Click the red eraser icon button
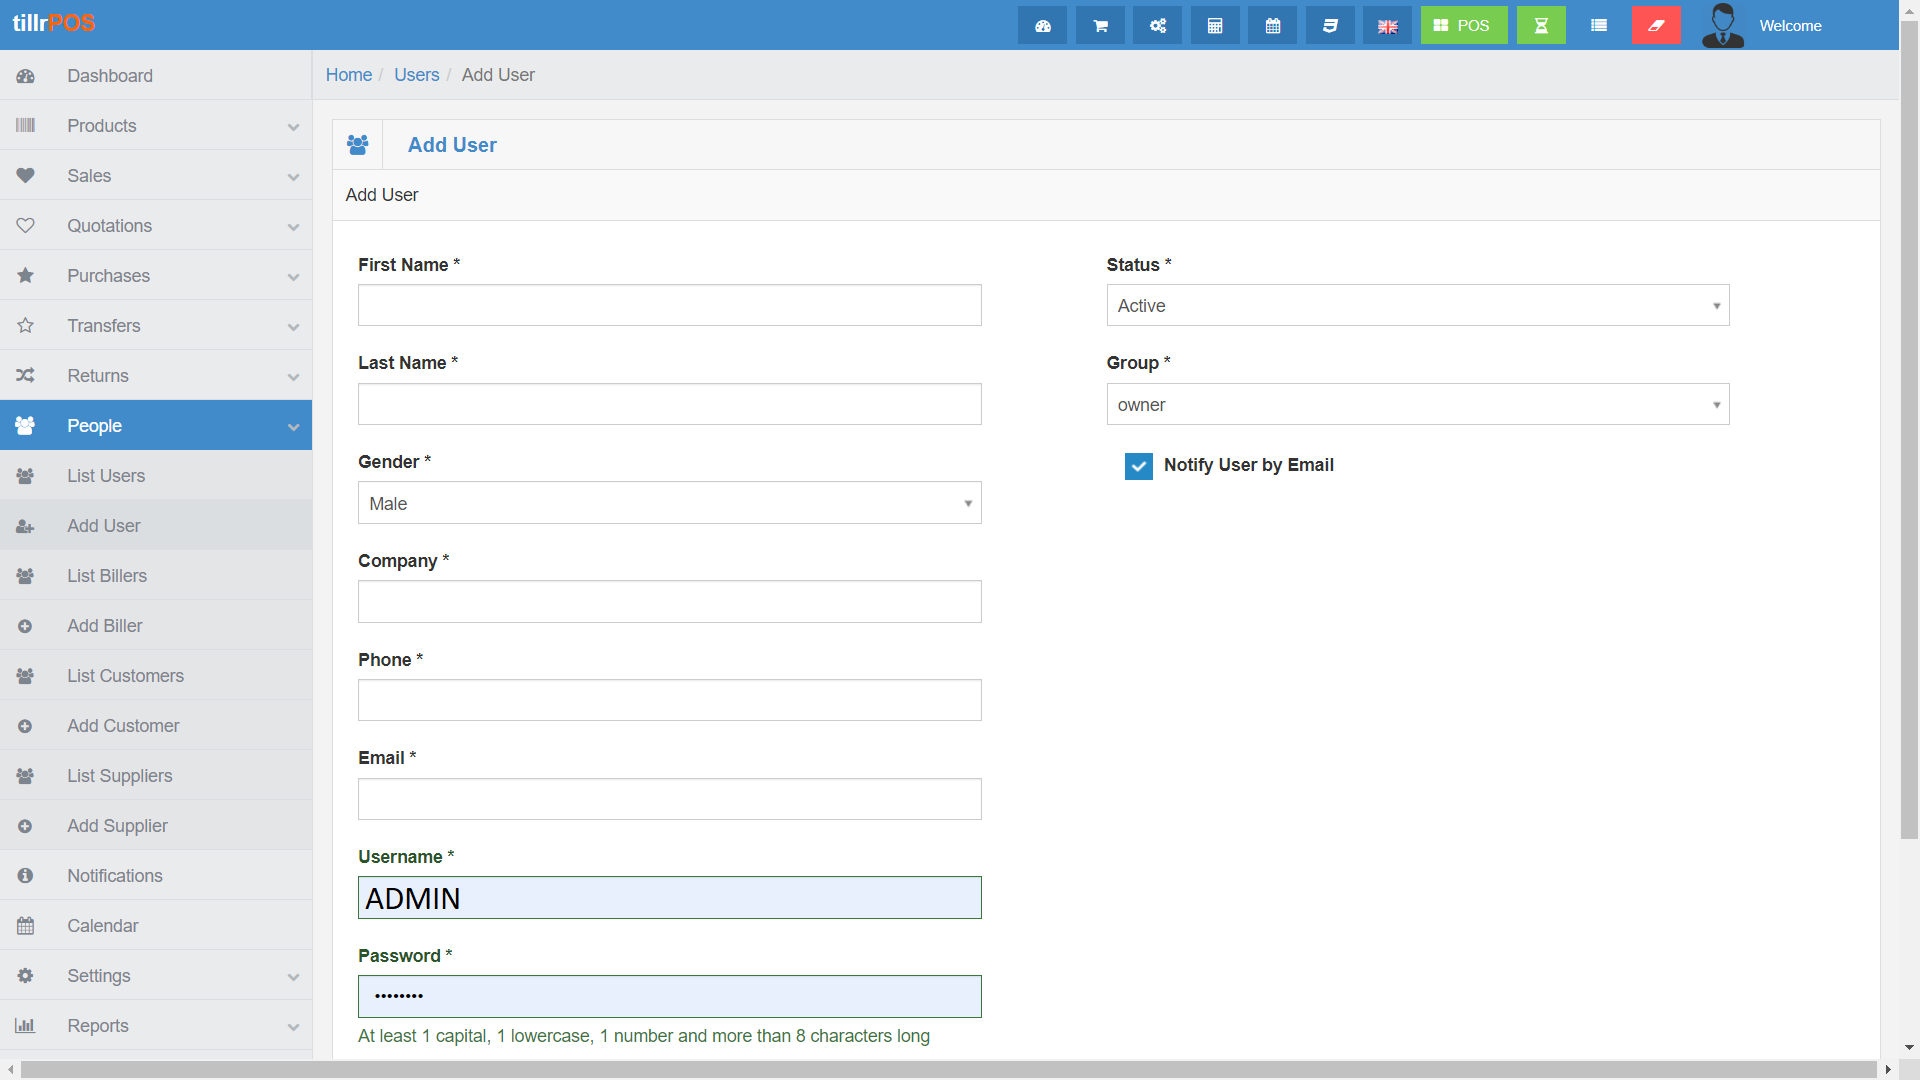The image size is (1920, 1080). coord(1656,26)
